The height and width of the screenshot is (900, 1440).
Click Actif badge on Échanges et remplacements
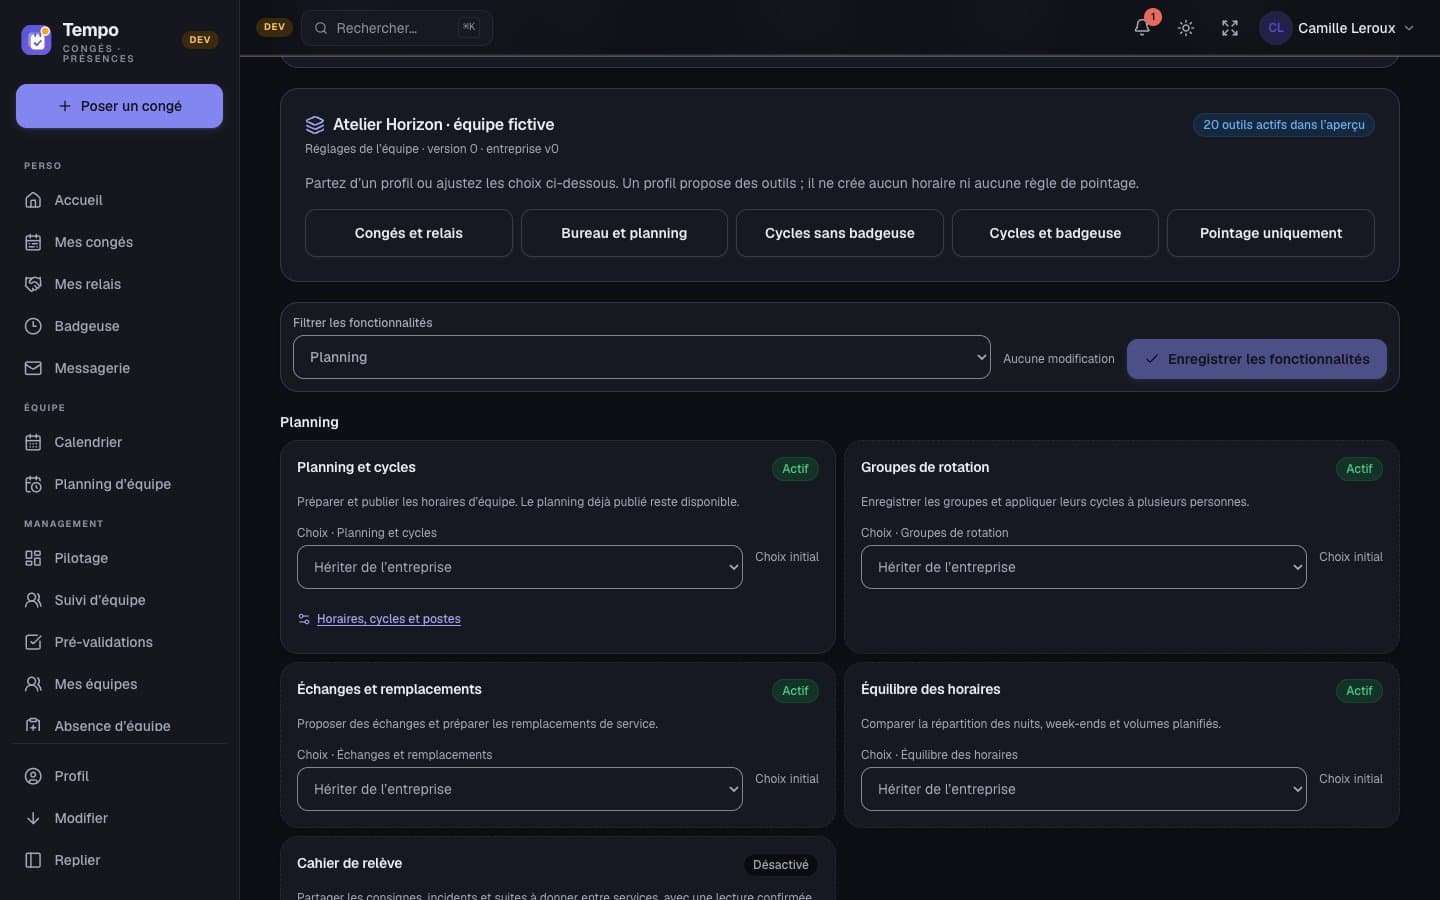click(x=795, y=691)
